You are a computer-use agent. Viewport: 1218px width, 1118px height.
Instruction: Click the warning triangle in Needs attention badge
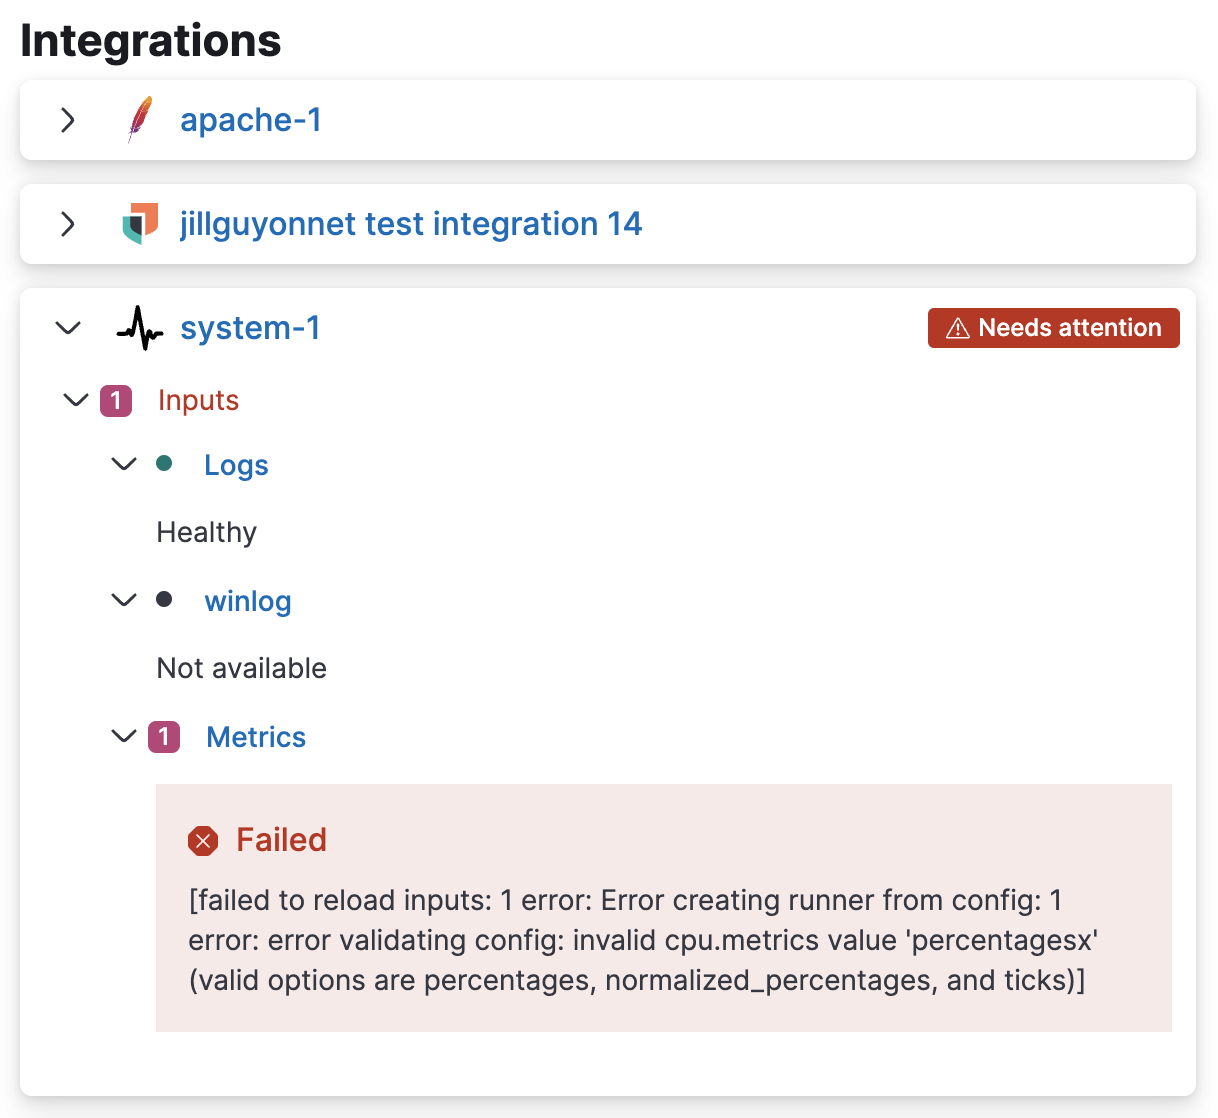point(958,327)
